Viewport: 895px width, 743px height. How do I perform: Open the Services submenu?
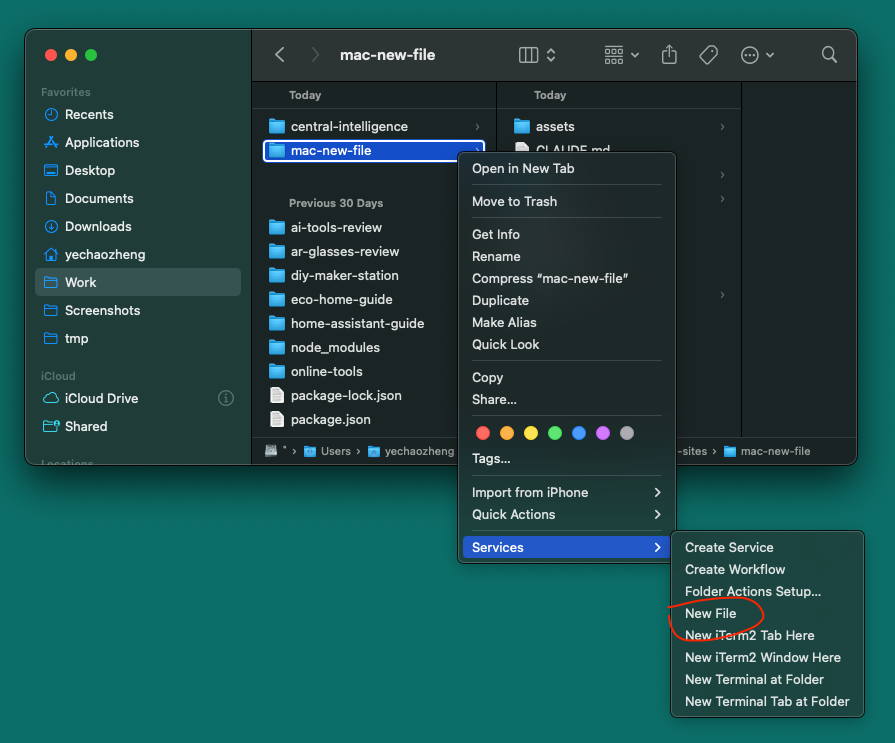pos(566,548)
